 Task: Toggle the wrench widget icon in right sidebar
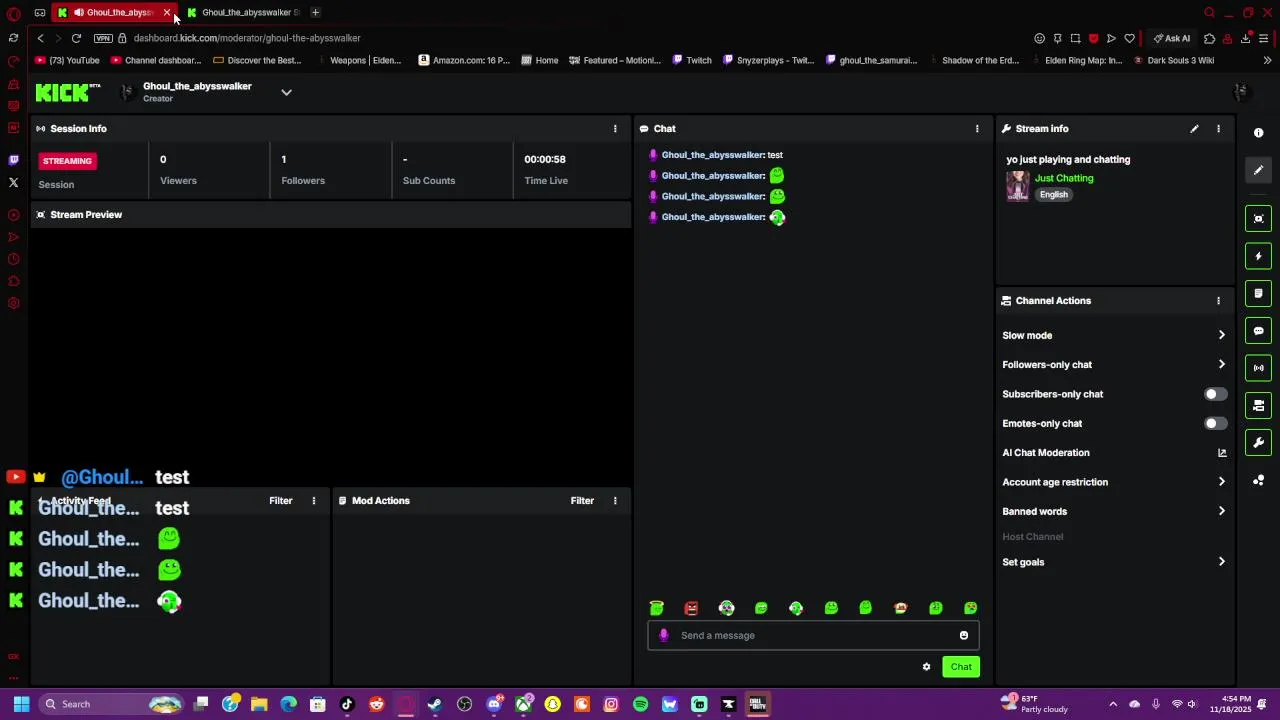point(1258,443)
